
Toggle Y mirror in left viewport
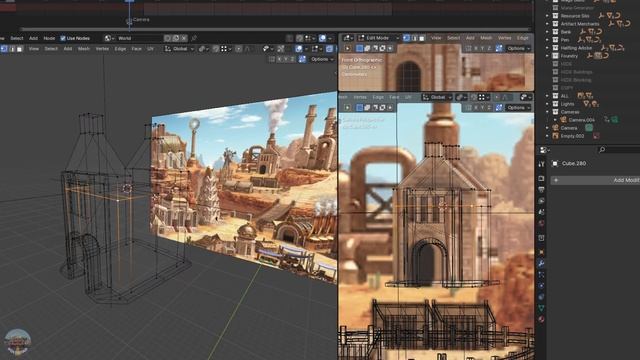pyautogui.click(x=286, y=59)
